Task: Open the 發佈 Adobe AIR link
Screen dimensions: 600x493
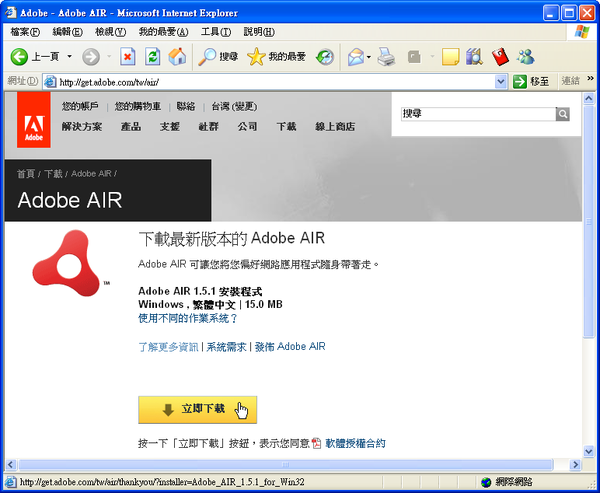Action: (290, 347)
